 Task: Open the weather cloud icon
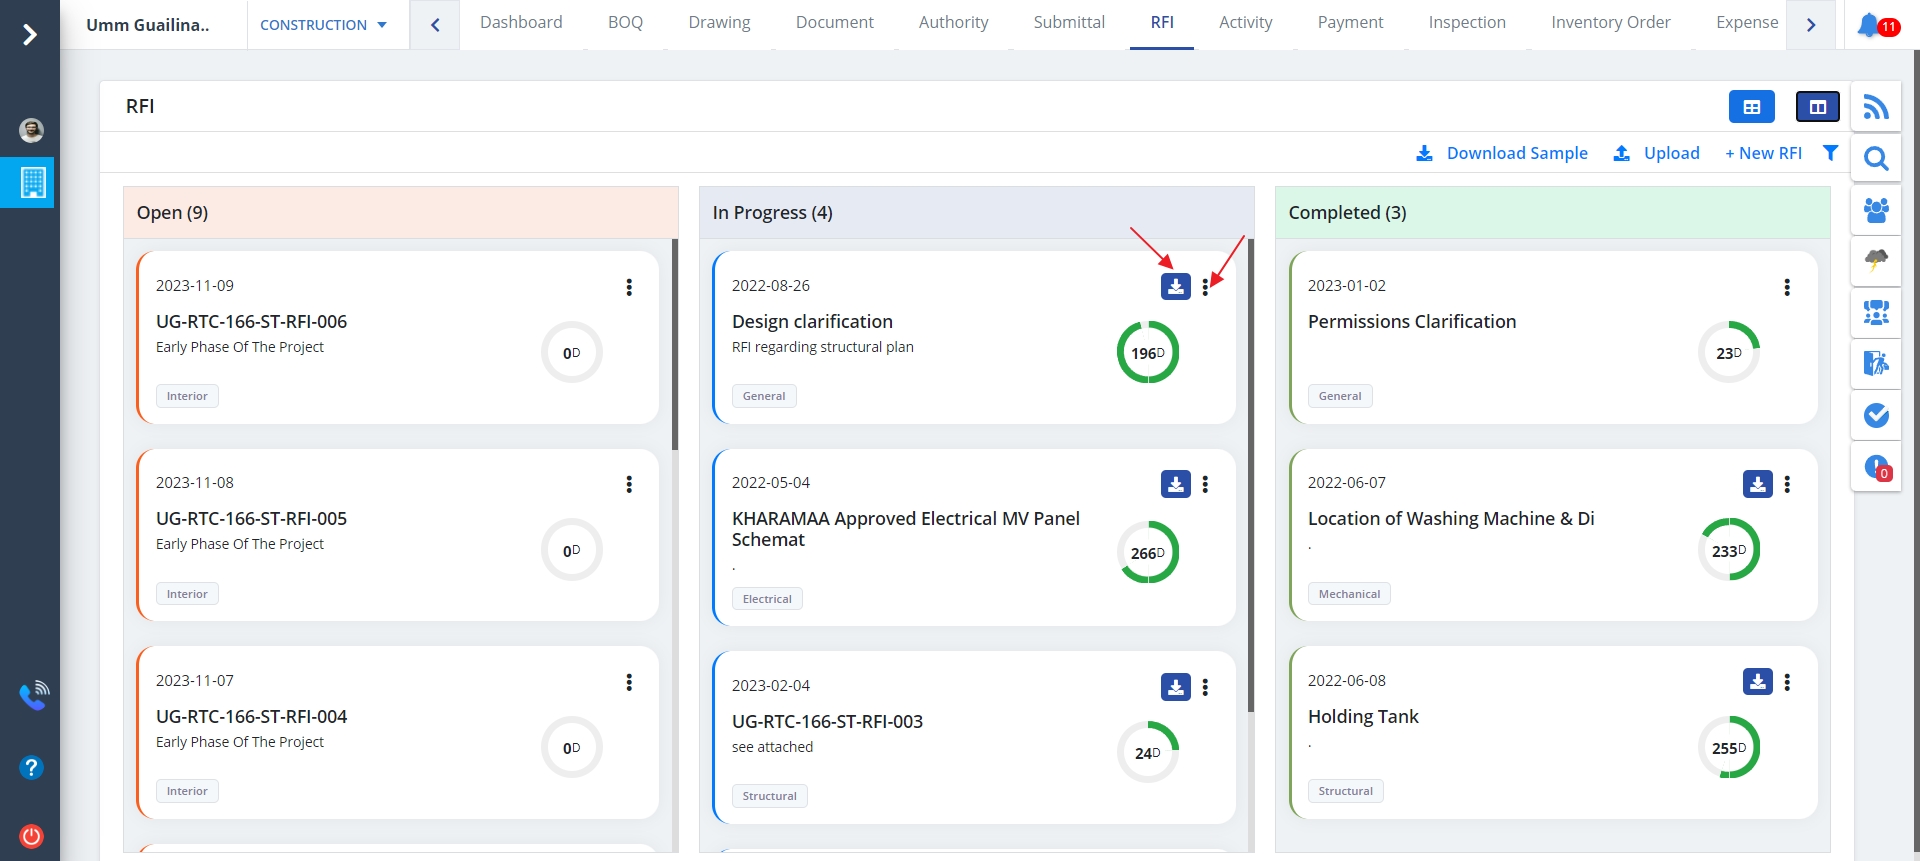[1876, 261]
